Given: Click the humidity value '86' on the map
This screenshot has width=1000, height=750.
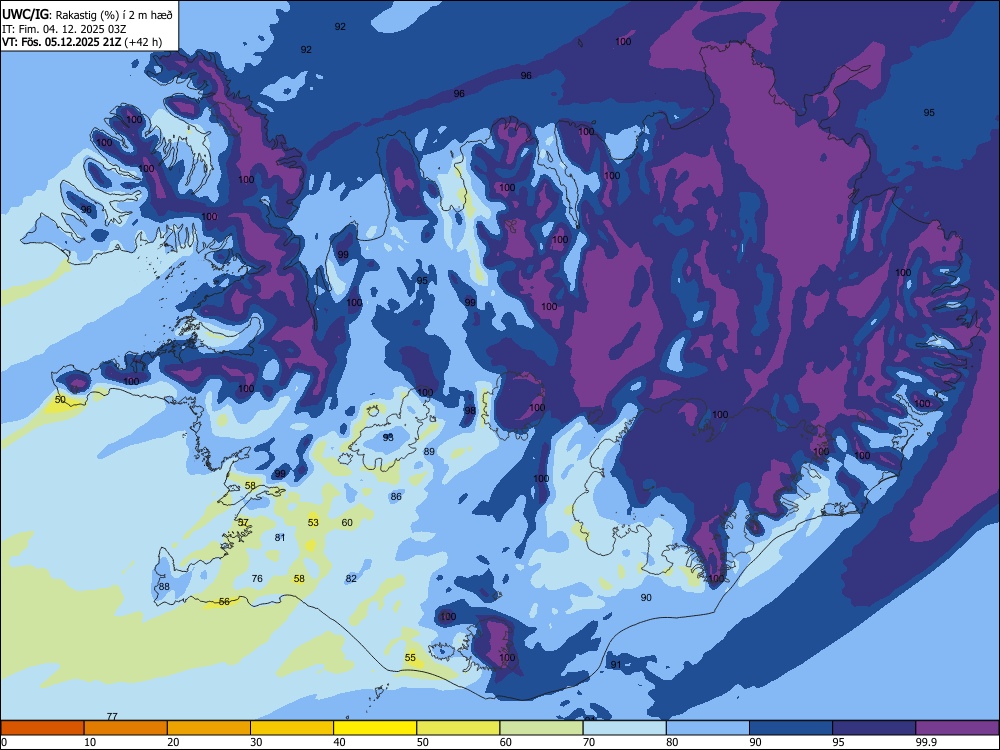Looking at the screenshot, I should pos(396,496).
